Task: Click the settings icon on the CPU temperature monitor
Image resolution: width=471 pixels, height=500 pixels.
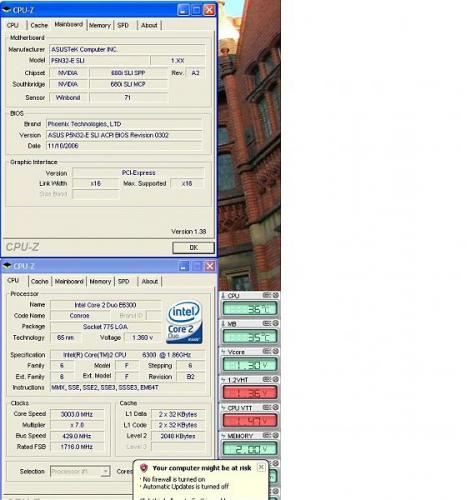Action: 266,295
